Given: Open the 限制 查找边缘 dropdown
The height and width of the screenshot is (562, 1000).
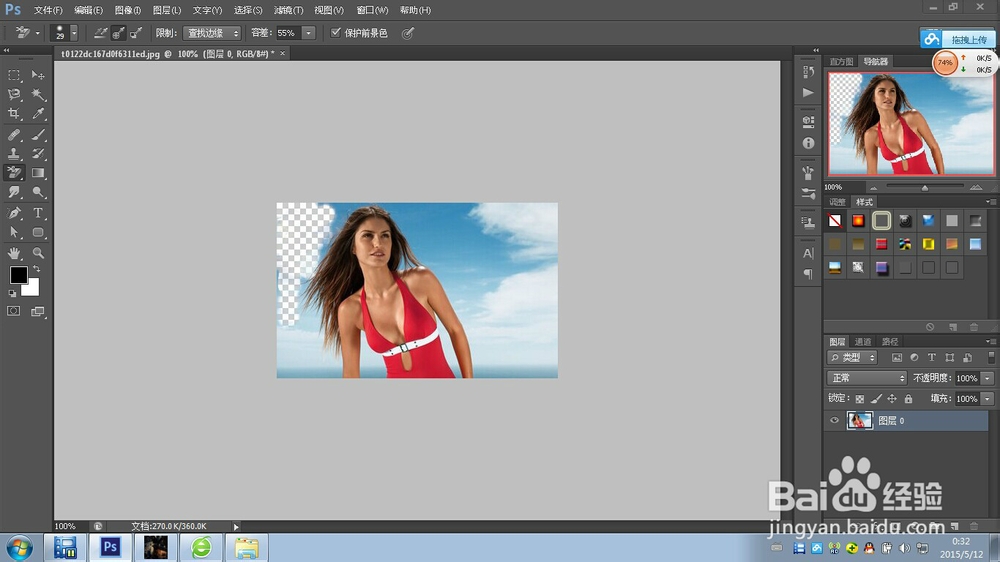Looking at the screenshot, I should click(212, 33).
